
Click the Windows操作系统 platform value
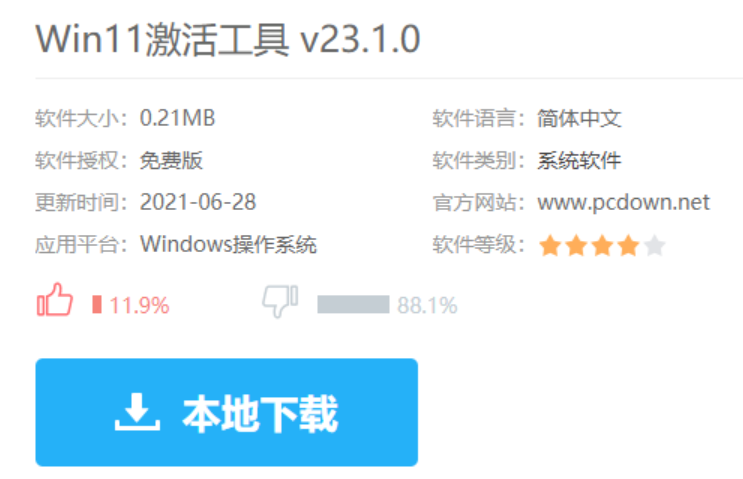(x=228, y=244)
